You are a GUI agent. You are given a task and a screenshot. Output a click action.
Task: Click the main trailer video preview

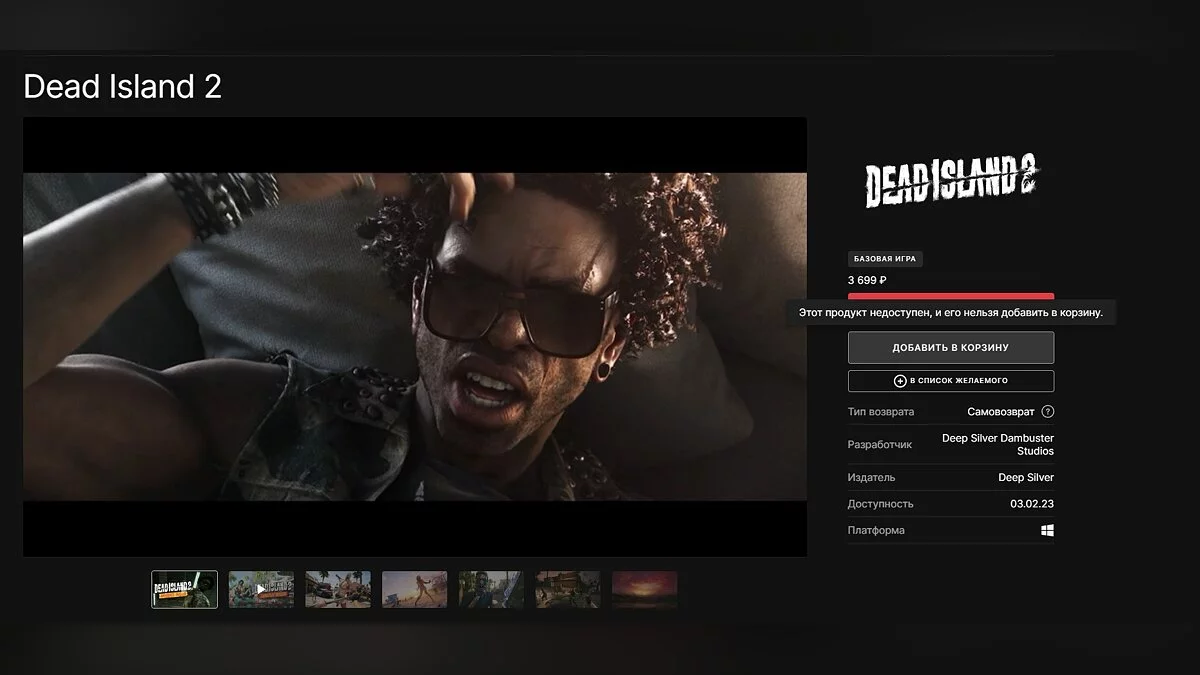[414, 337]
